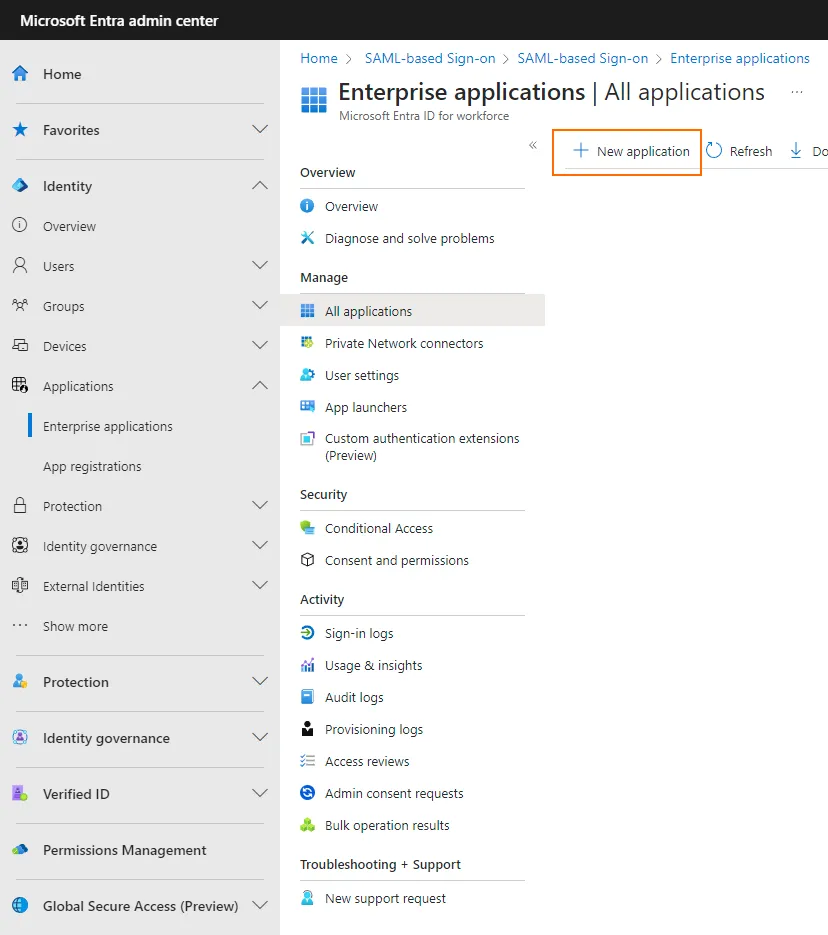Image resolution: width=828 pixels, height=935 pixels.
Task: Expand the Favorites section chevron
Action: [x=260, y=129]
